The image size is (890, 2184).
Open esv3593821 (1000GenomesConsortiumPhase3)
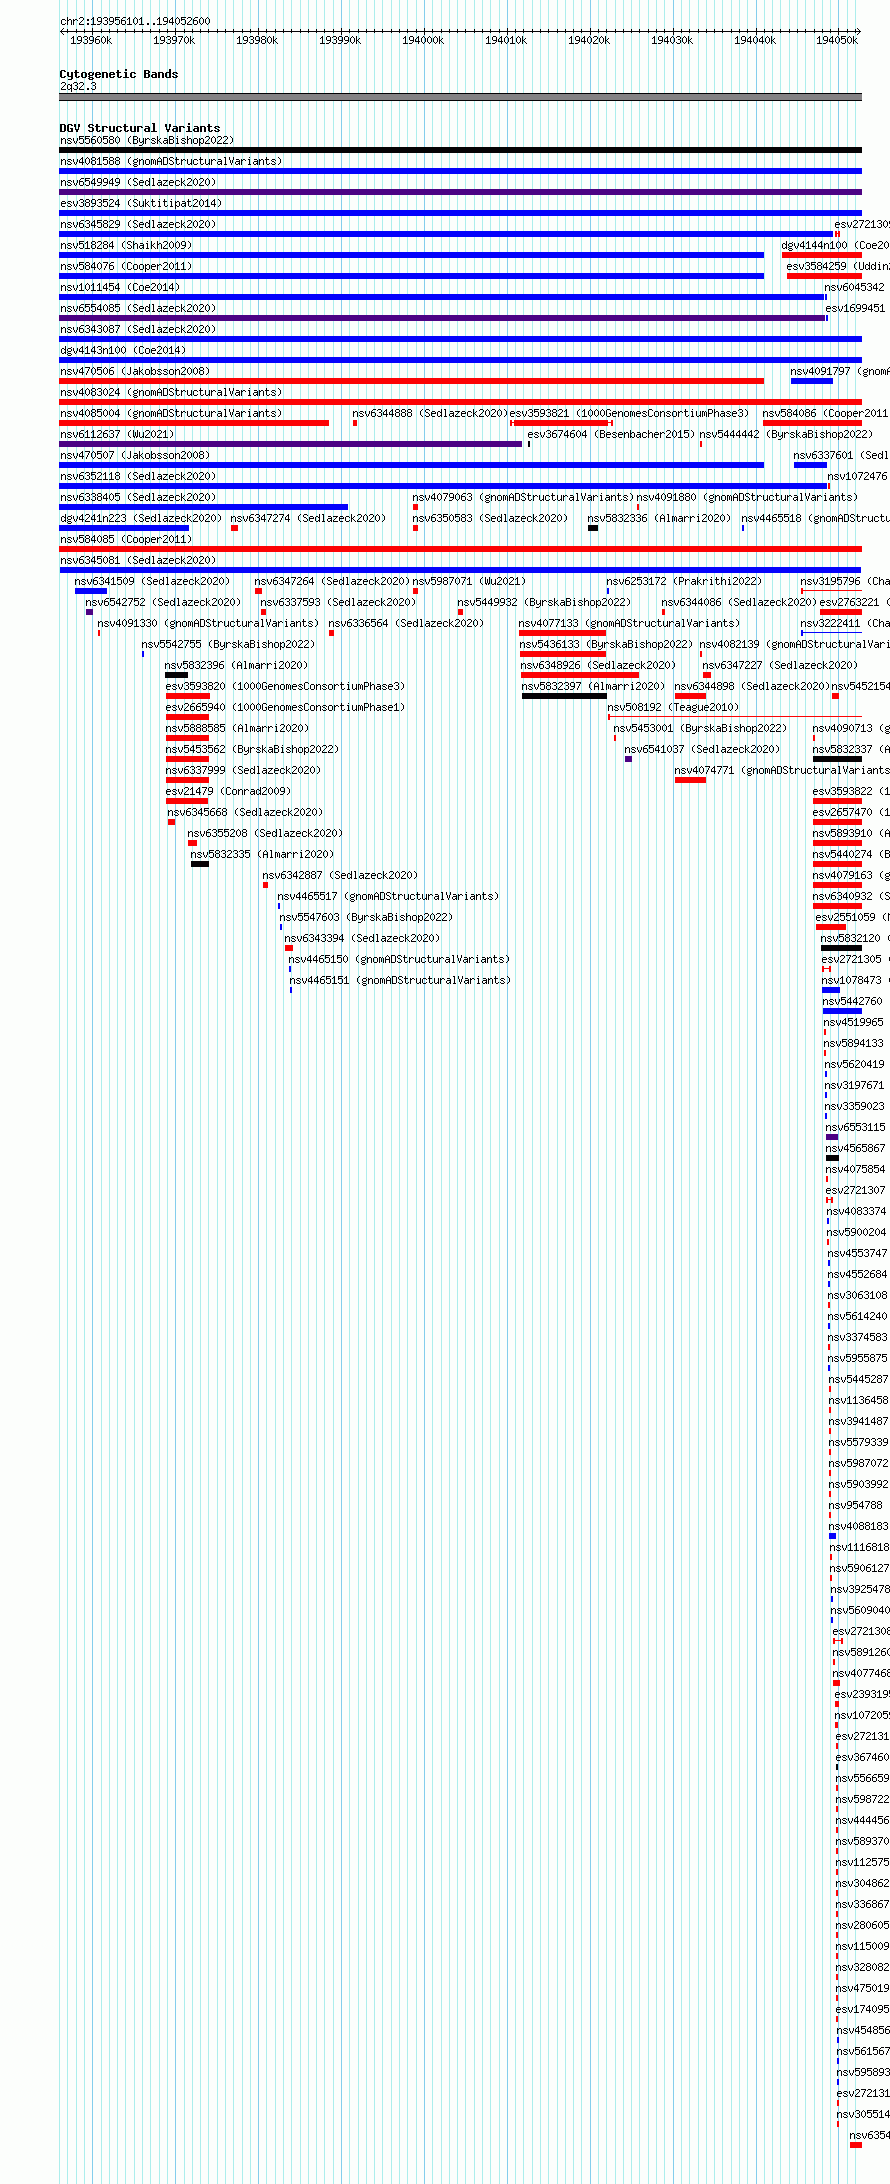coord(629,413)
